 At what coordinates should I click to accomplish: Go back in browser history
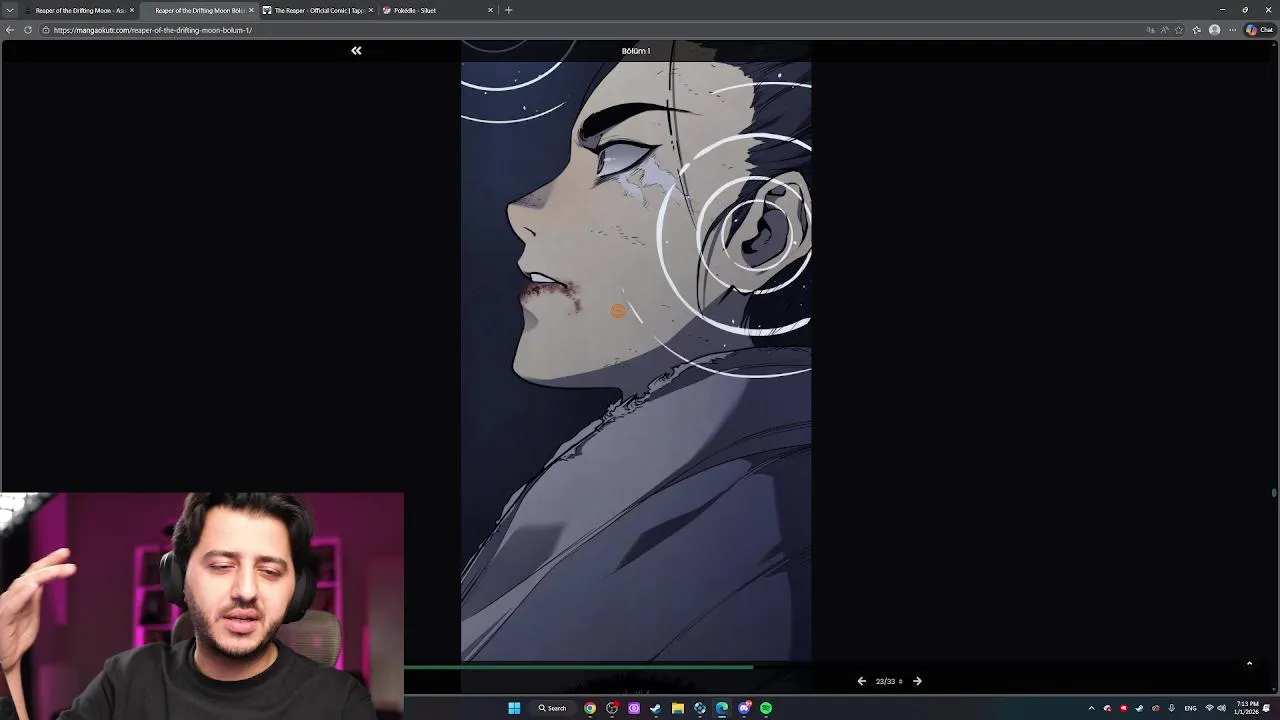point(10,30)
